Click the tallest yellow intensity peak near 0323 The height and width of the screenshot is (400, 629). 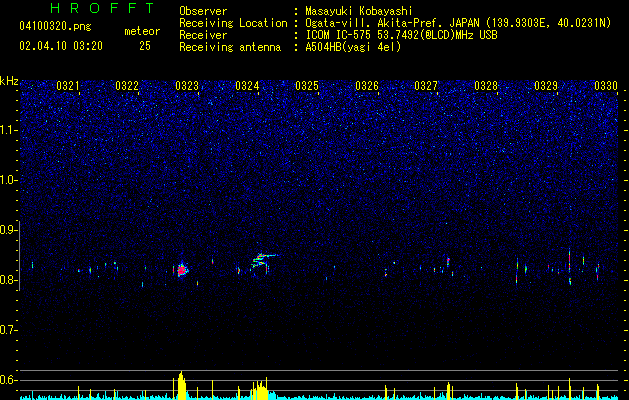click(181, 385)
